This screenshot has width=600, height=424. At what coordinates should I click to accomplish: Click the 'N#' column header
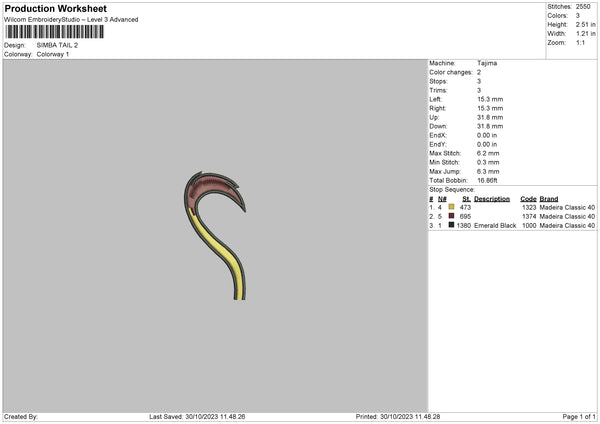click(x=442, y=199)
